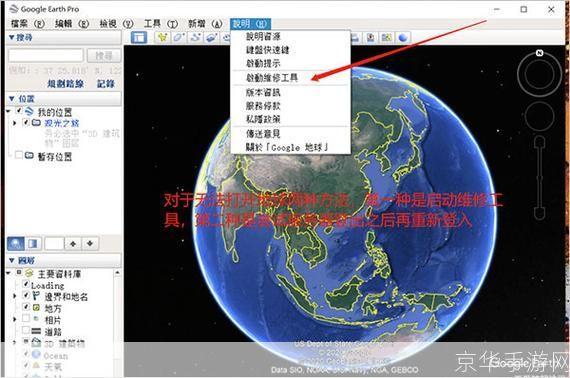The height and width of the screenshot is (378, 570).
Task: Open the 編輯 menu
Action: [x=72, y=24]
